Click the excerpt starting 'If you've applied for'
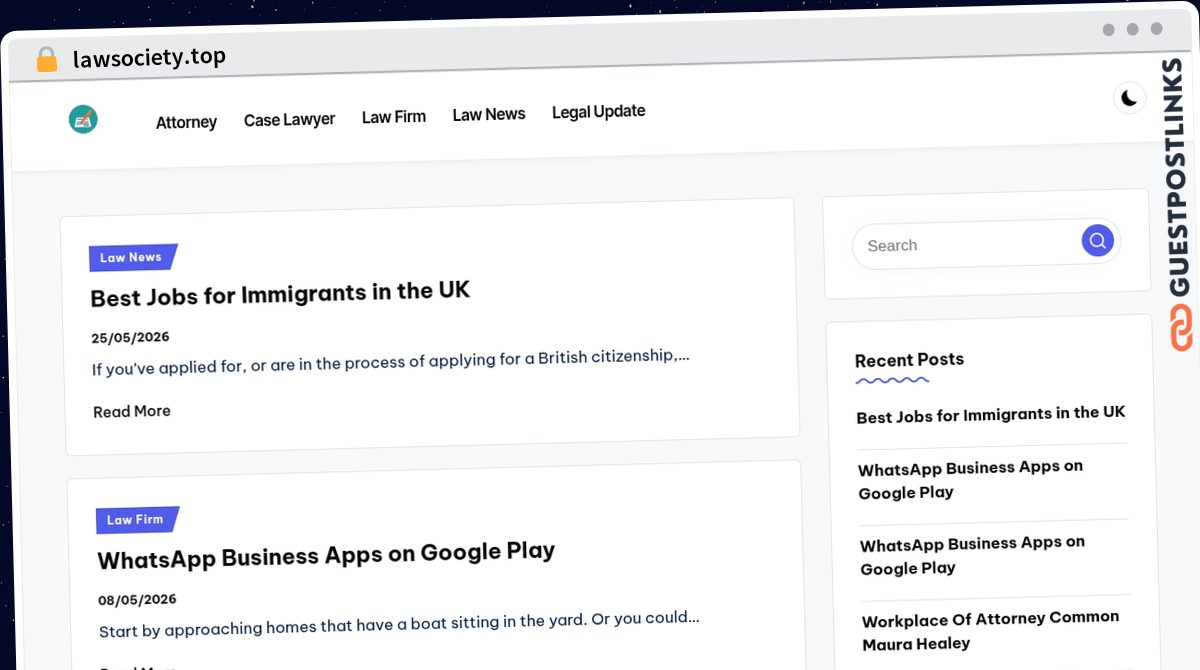 click(x=390, y=362)
